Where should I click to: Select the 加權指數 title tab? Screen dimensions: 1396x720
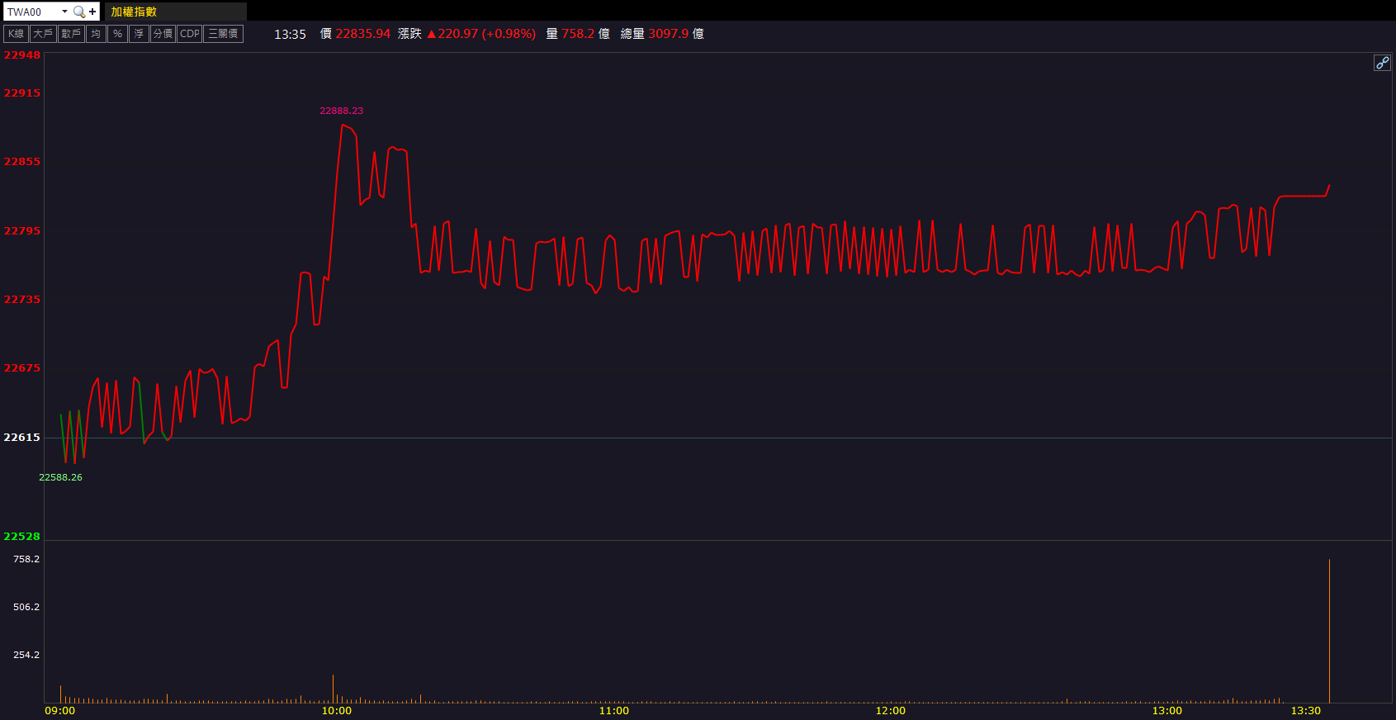click(134, 12)
